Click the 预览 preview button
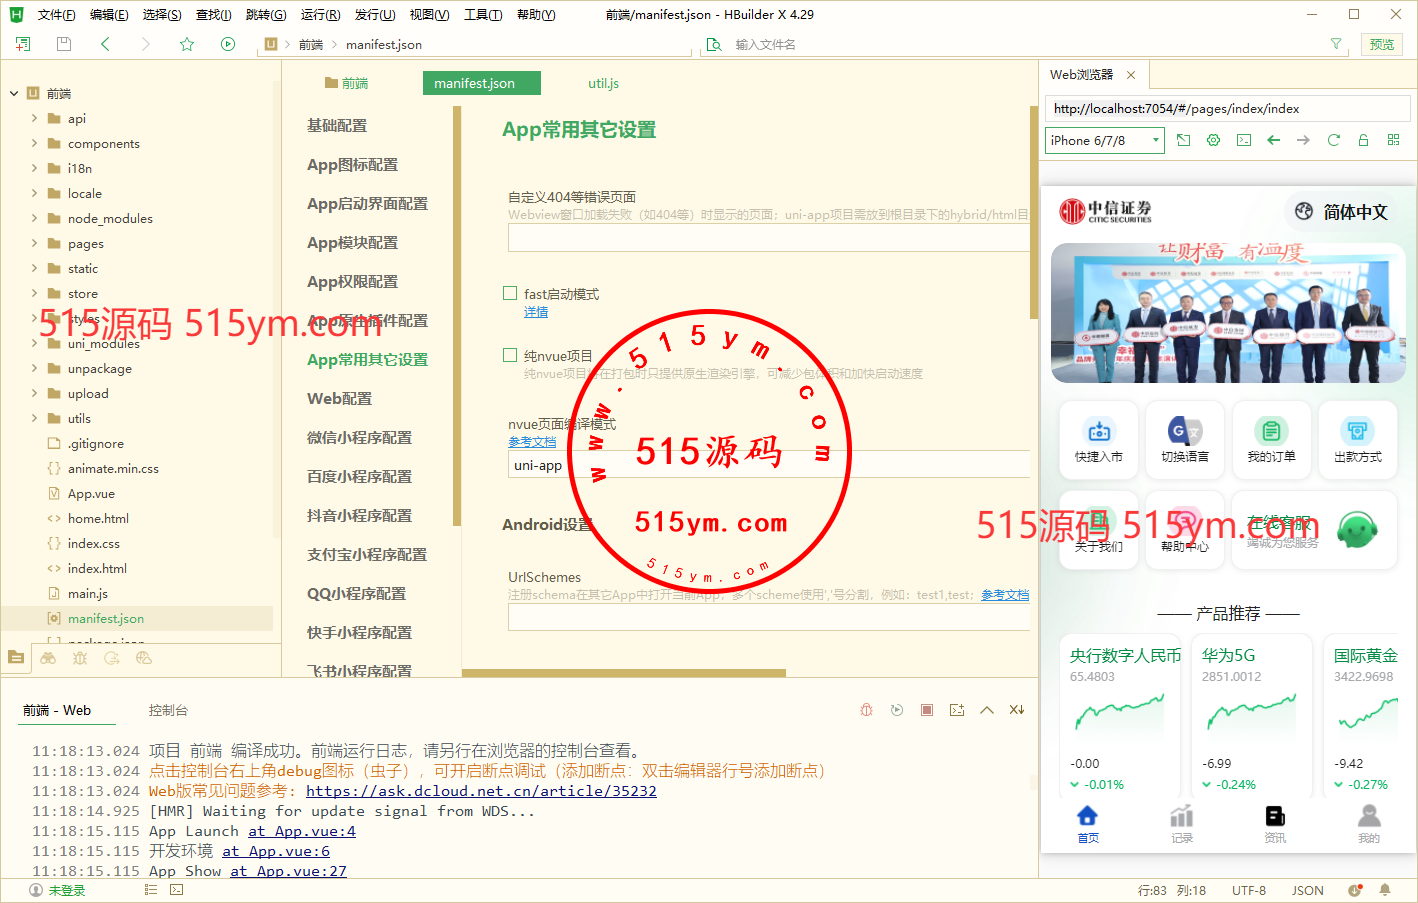Image resolution: width=1418 pixels, height=903 pixels. tap(1382, 44)
